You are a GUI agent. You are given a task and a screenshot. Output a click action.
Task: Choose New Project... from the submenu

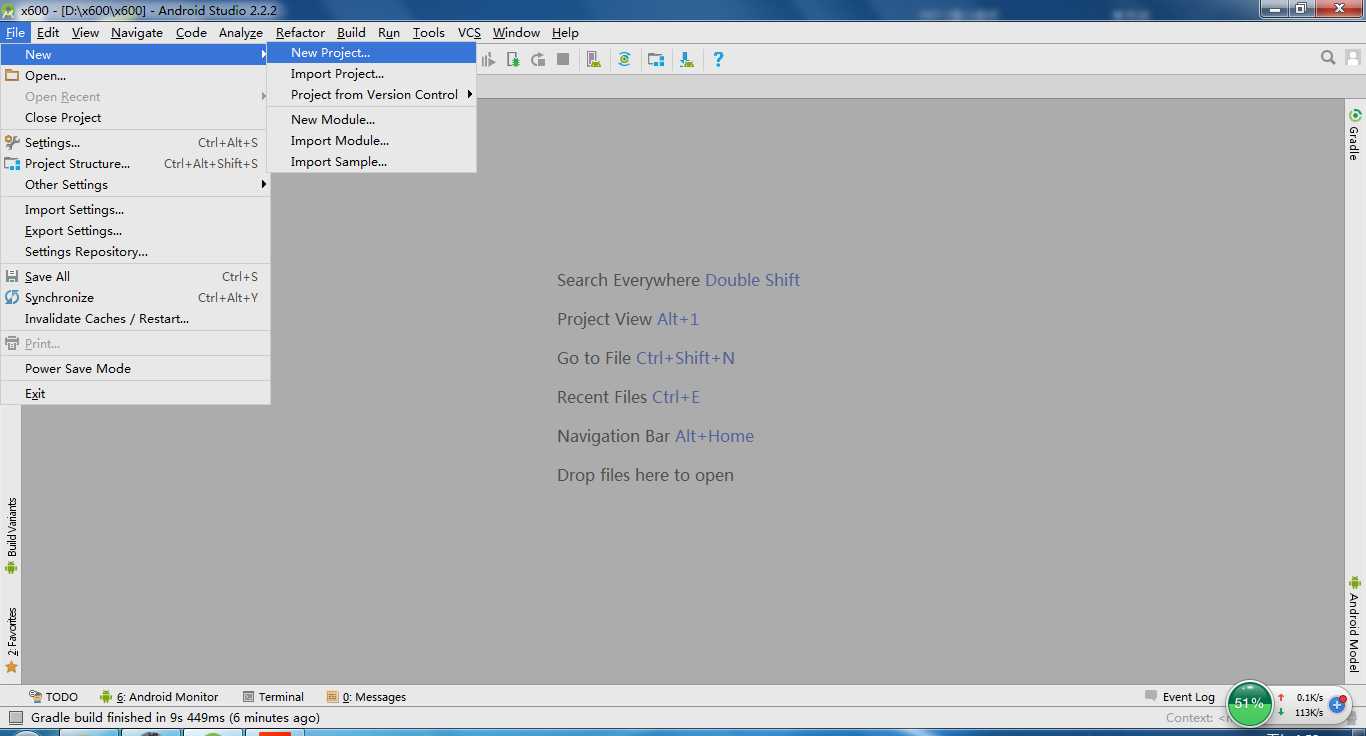coord(372,53)
